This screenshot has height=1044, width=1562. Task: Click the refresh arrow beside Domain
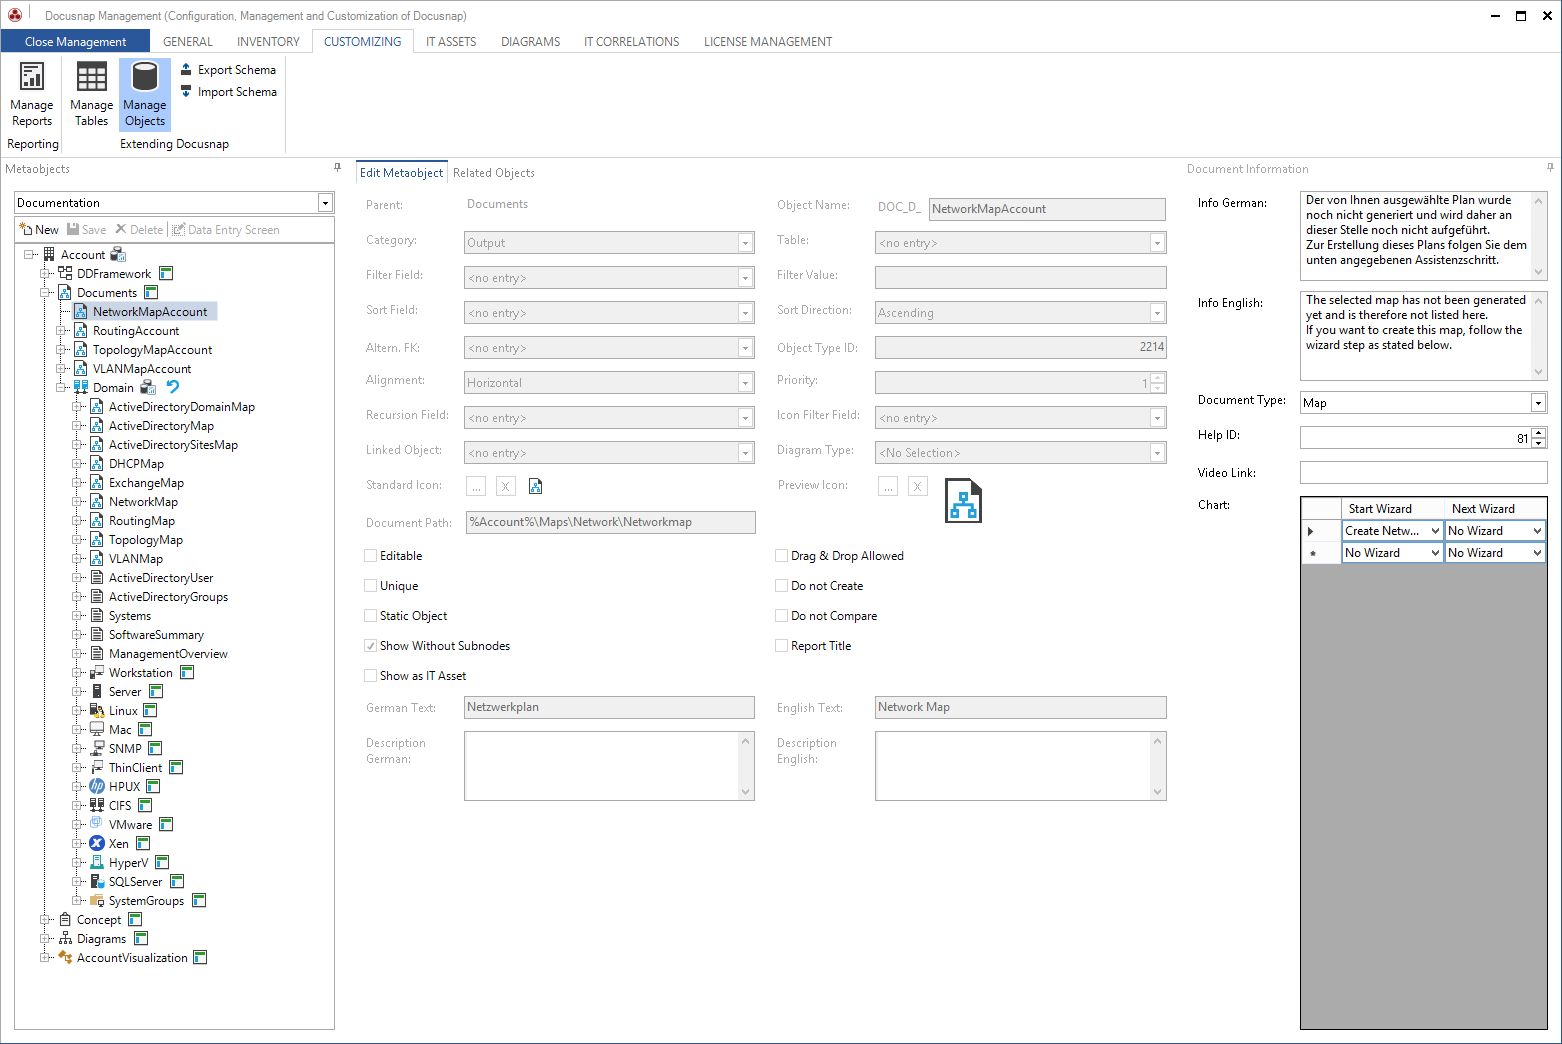(173, 387)
